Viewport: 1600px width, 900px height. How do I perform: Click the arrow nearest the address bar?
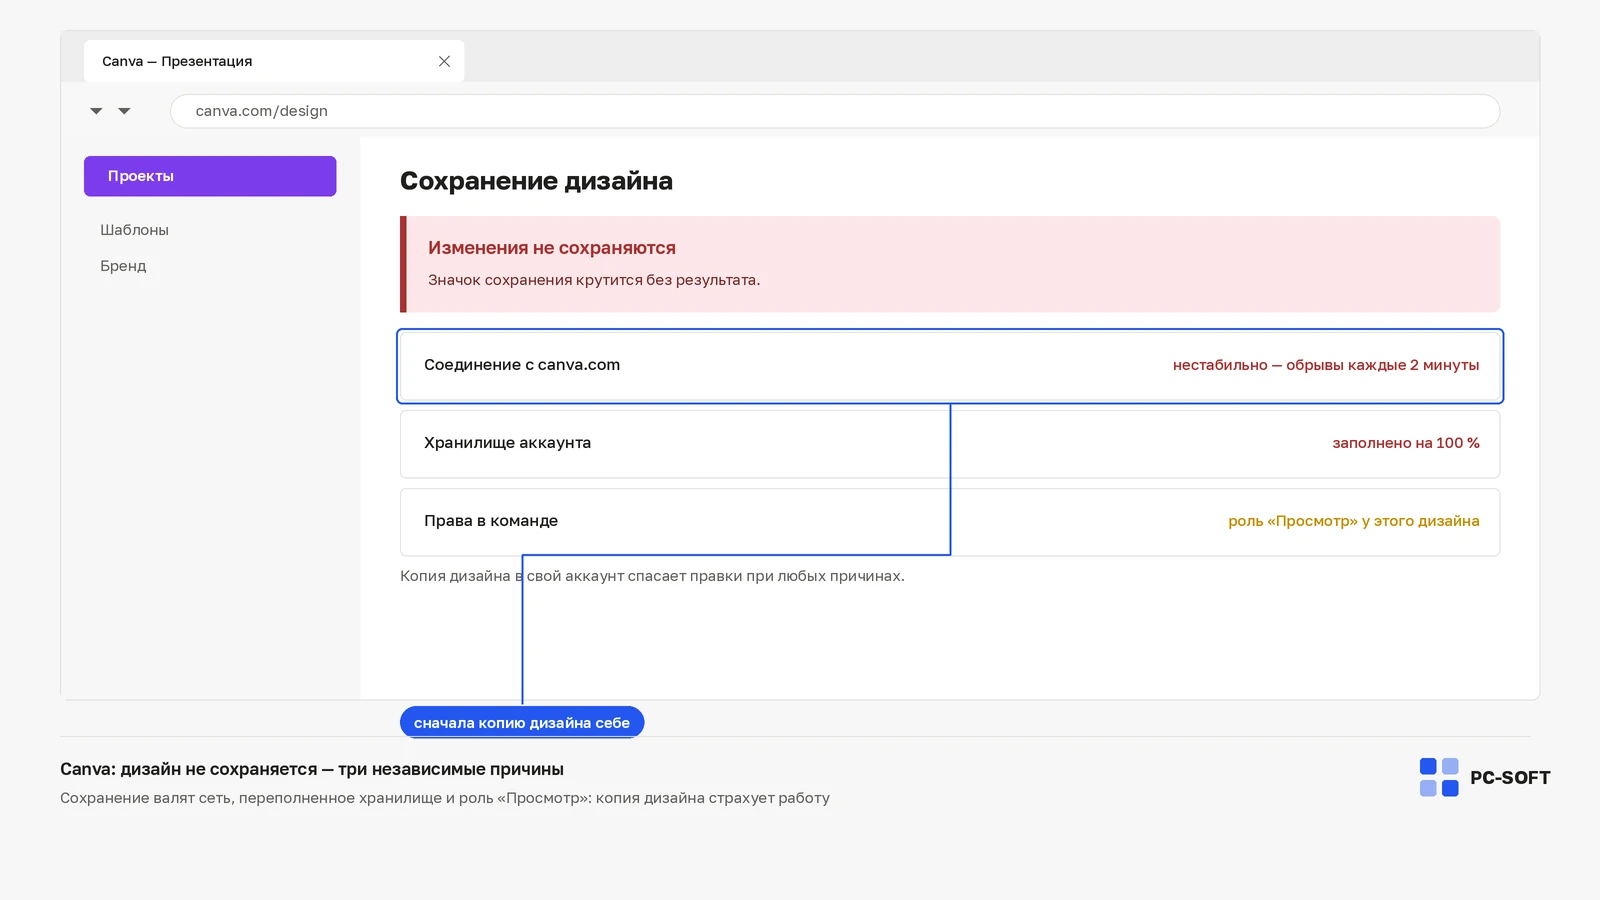[x=124, y=111]
